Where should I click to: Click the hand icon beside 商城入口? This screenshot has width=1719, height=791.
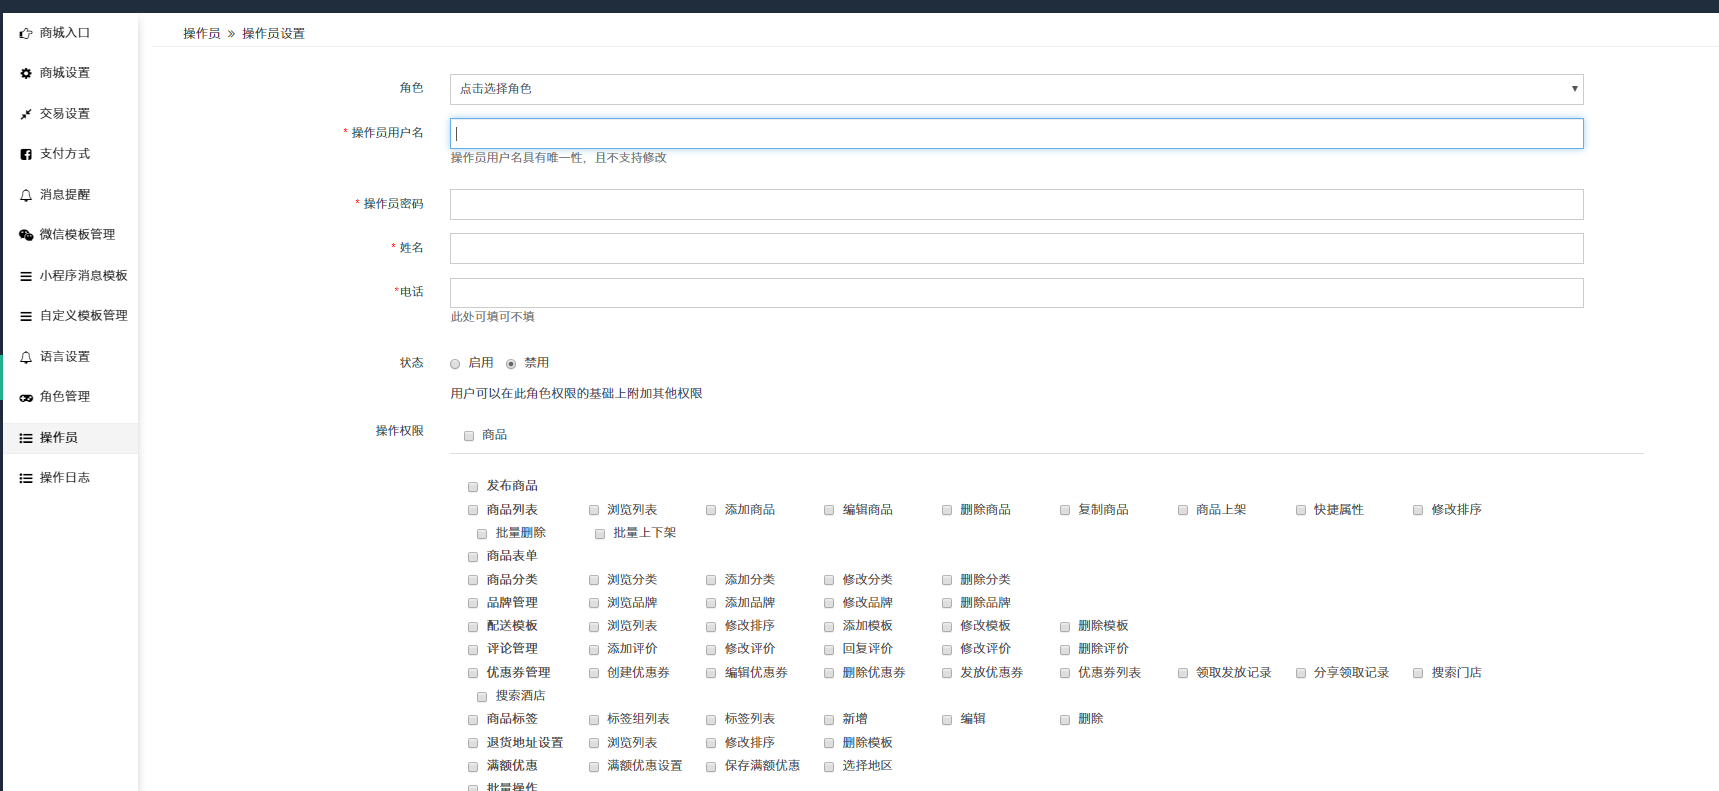(x=26, y=34)
